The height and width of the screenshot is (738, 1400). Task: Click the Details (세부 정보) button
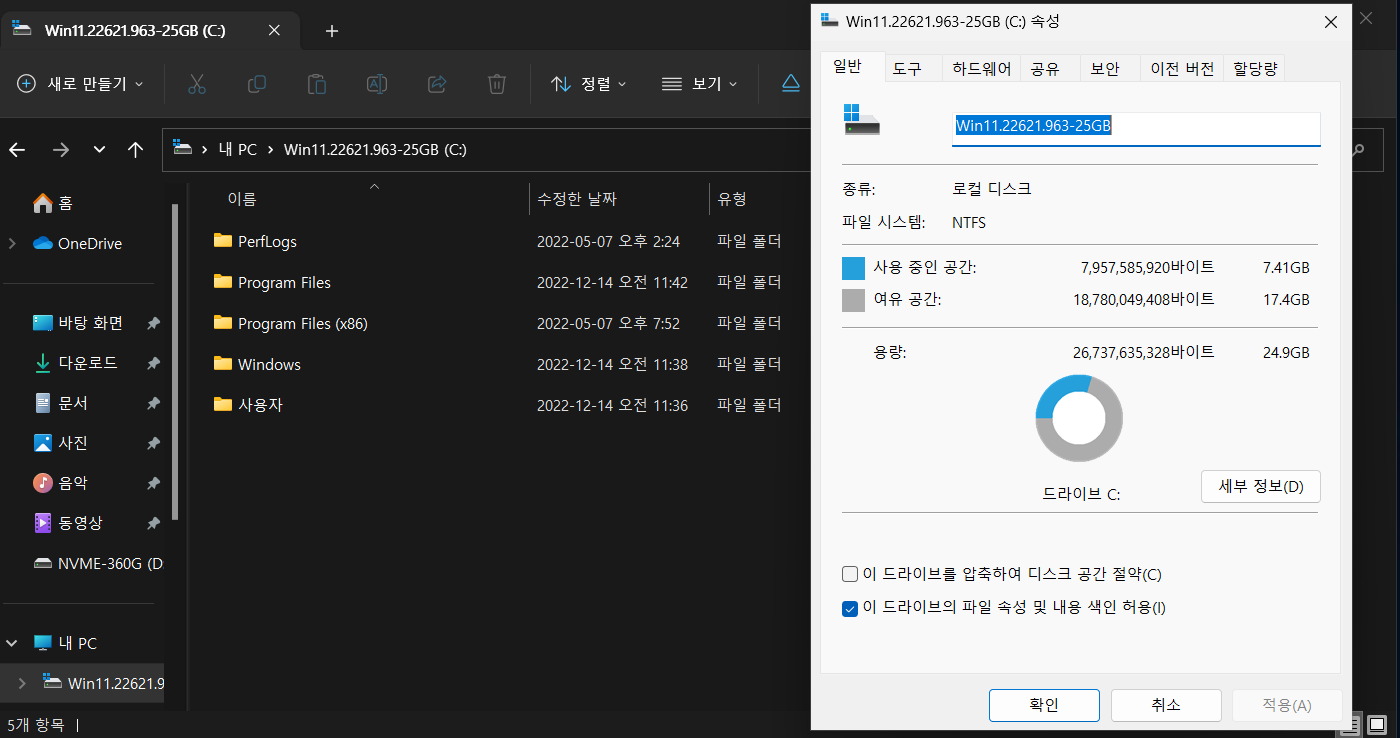tap(1261, 487)
